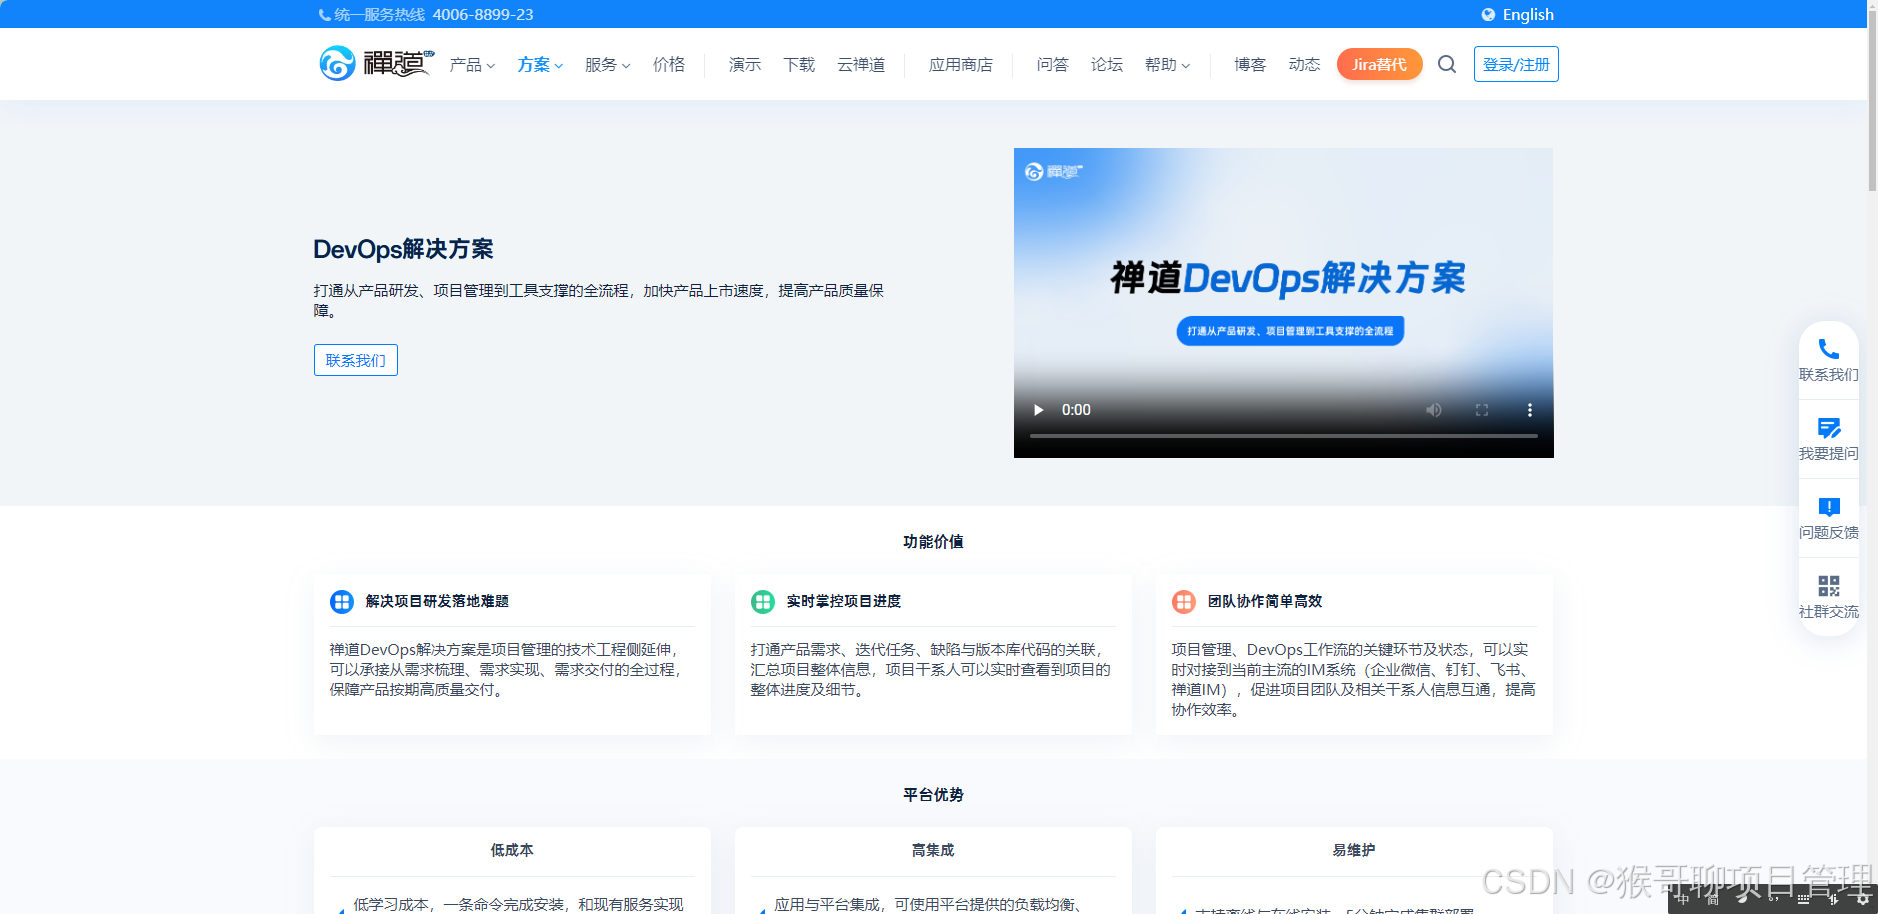1878x914 pixels.
Task: Seek on the video progress bar
Action: pos(1284,436)
